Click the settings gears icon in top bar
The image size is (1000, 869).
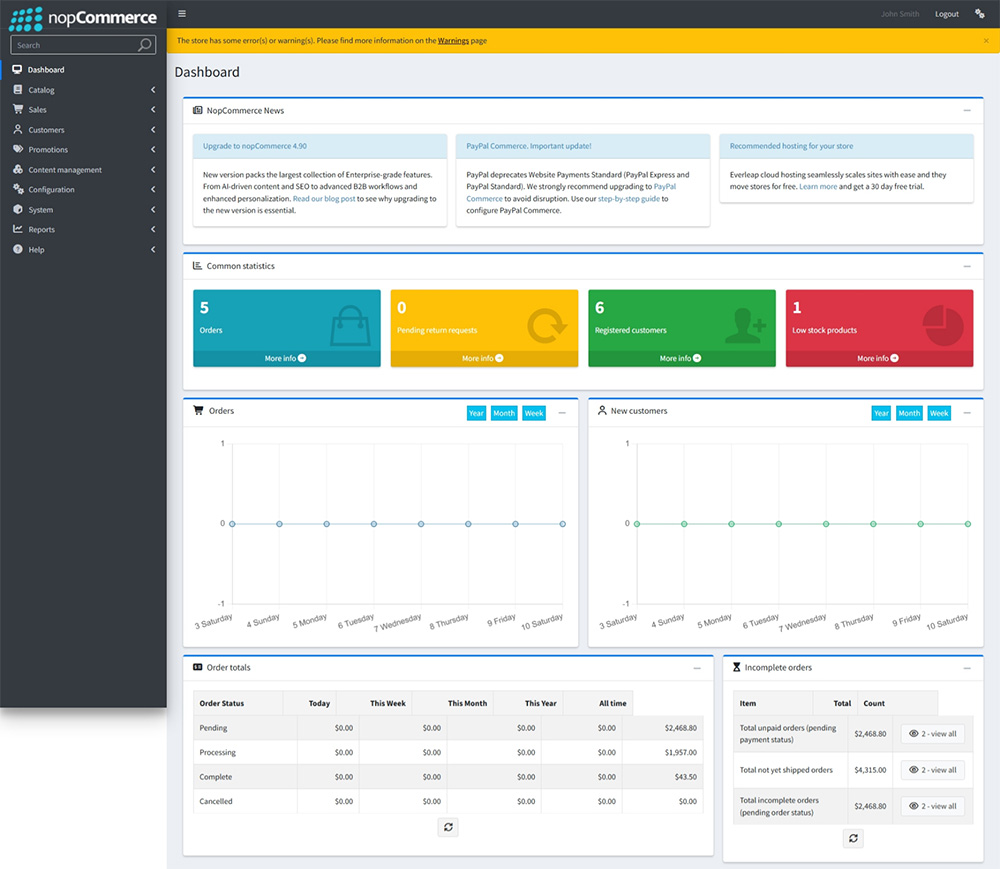tap(979, 14)
